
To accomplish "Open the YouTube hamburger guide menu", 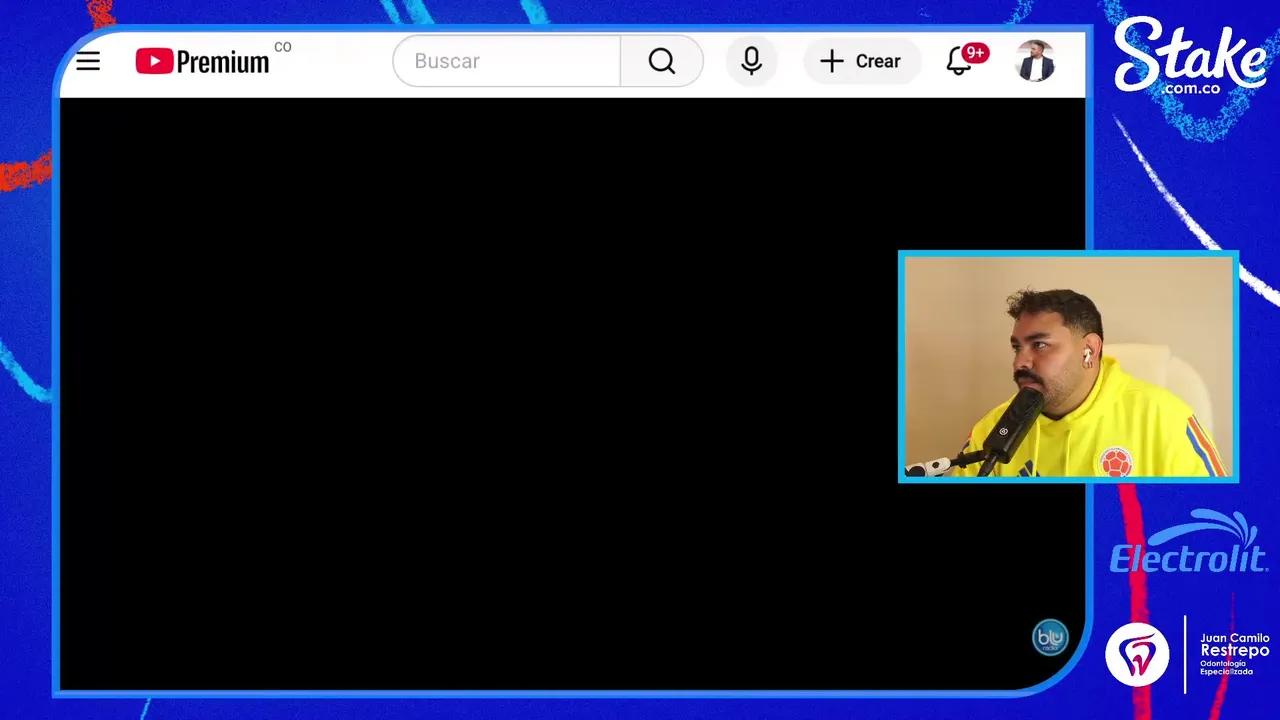I will (88, 61).
